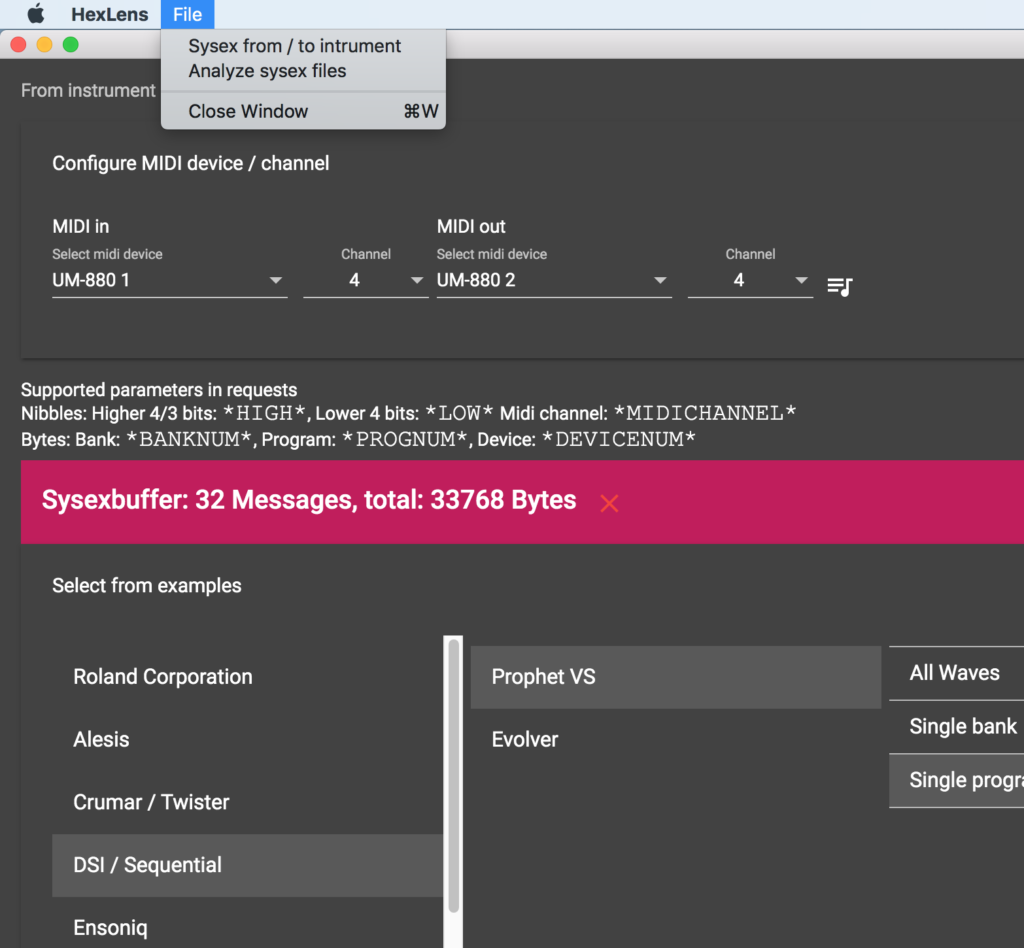Click the MIDI playlist note icon
Screen dimensions: 1024x948
pyautogui.click(x=840, y=286)
